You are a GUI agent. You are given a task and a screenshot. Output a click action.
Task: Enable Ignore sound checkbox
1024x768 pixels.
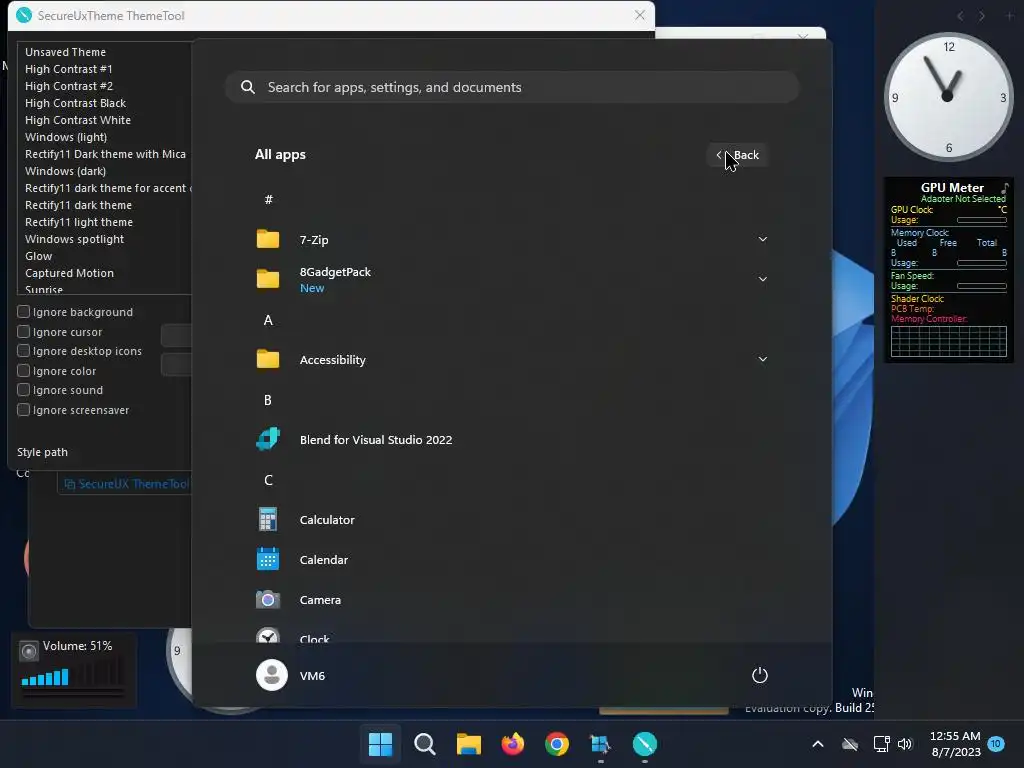click(24, 390)
